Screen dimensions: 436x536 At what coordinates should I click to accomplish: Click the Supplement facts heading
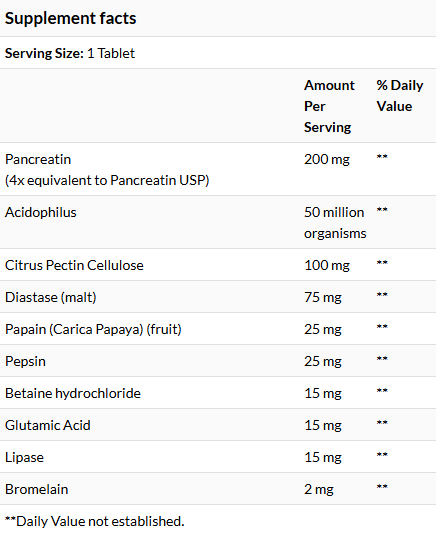[x=70, y=18]
